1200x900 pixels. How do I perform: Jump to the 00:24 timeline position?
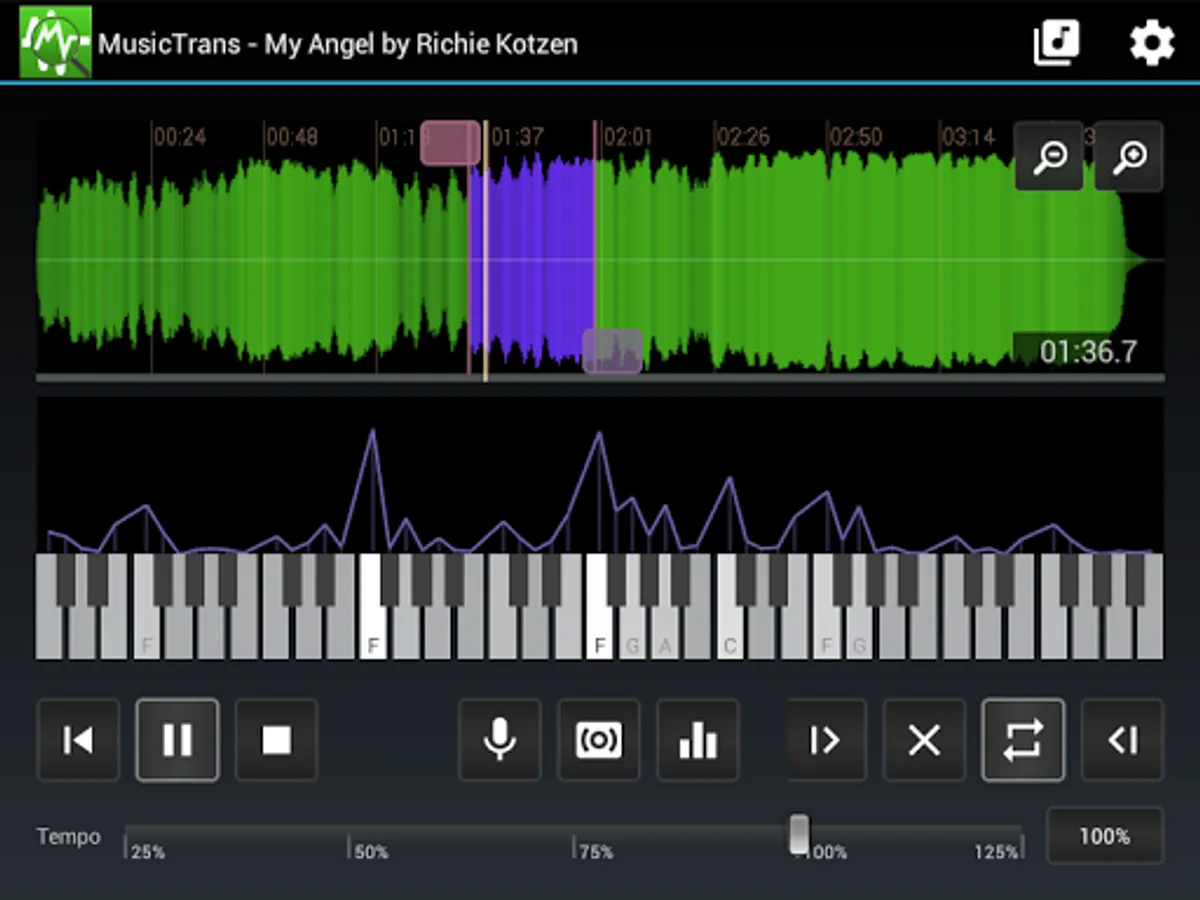(180, 137)
